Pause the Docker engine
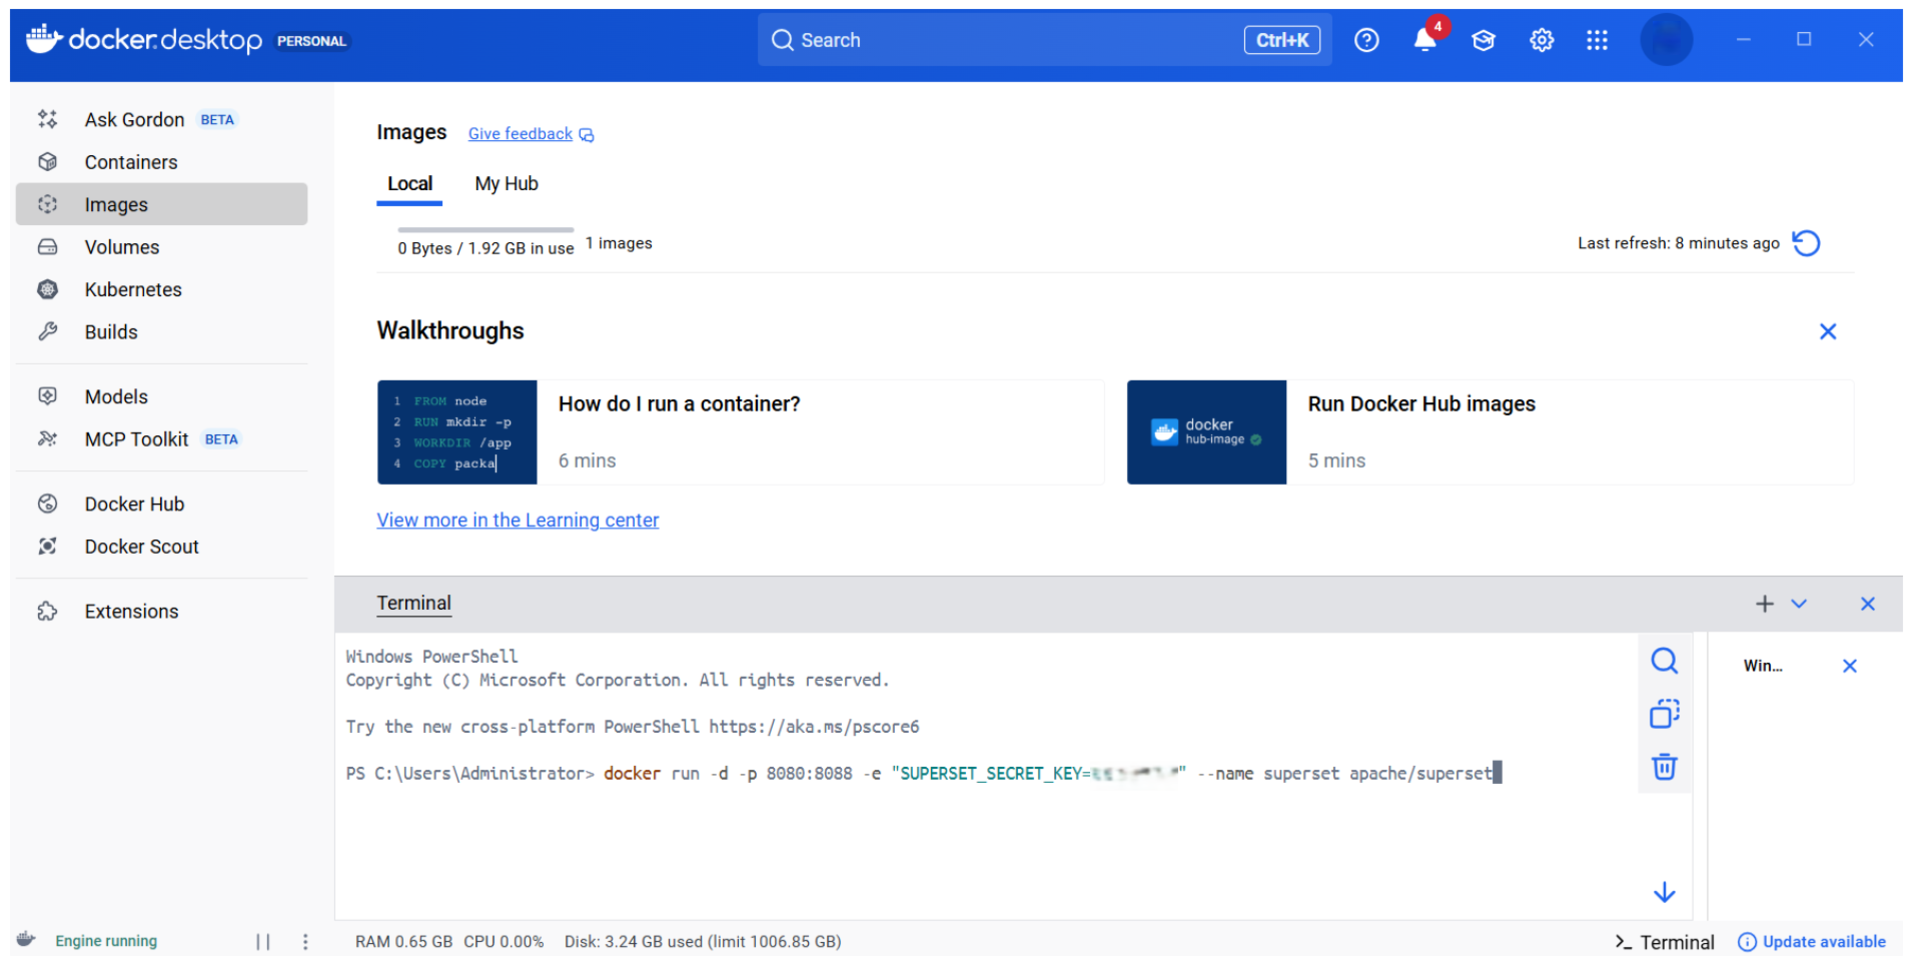The width and height of the screenshot is (1920, 969). coord(263,941)
